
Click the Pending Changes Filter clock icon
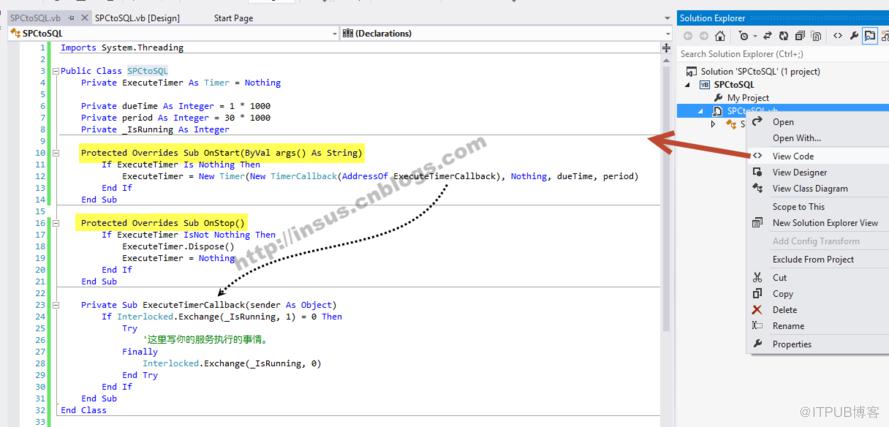[743, 36]
